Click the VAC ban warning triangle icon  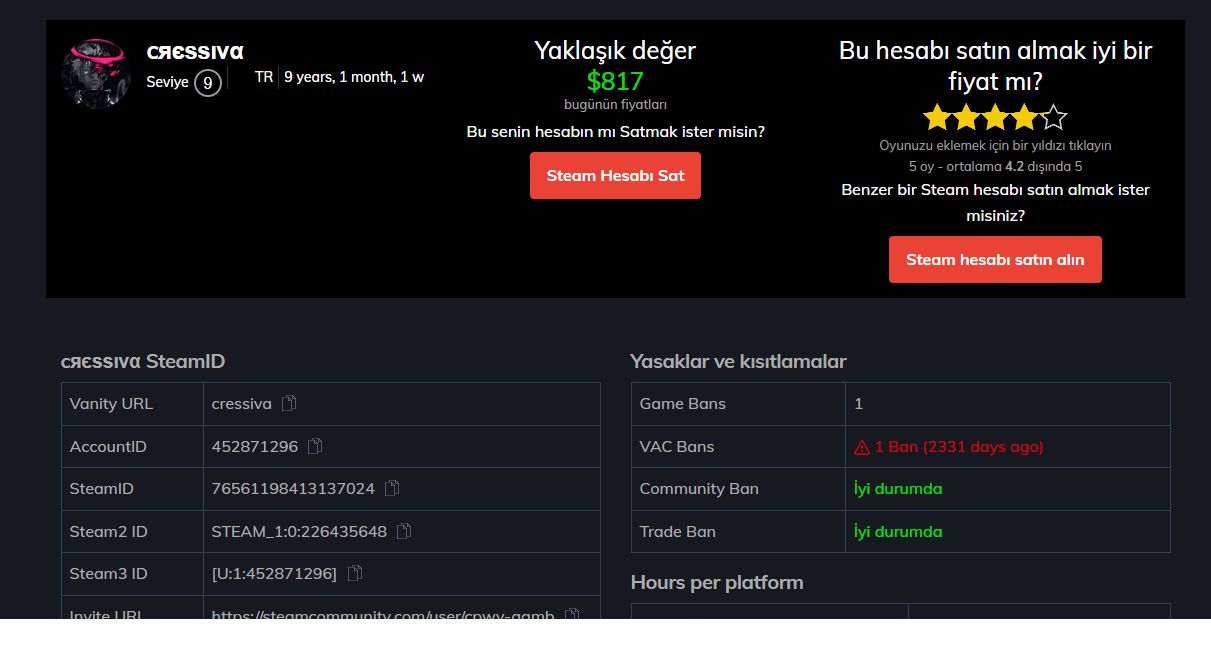862,447
